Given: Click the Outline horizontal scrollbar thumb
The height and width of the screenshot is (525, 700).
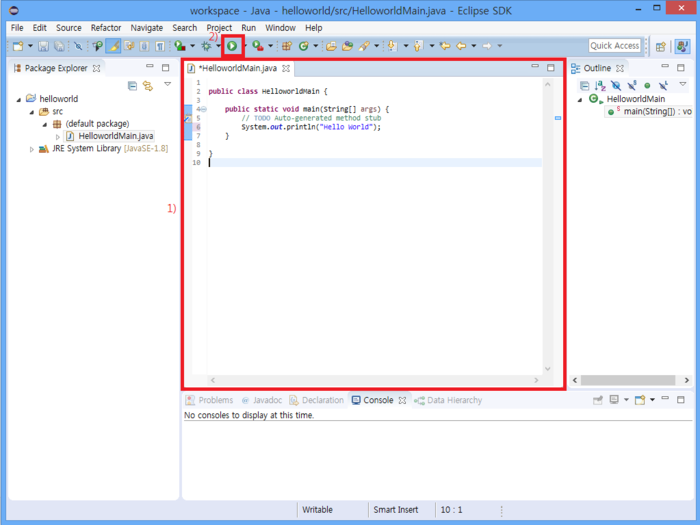Looking at the screenshot, I should coord(628,380).
